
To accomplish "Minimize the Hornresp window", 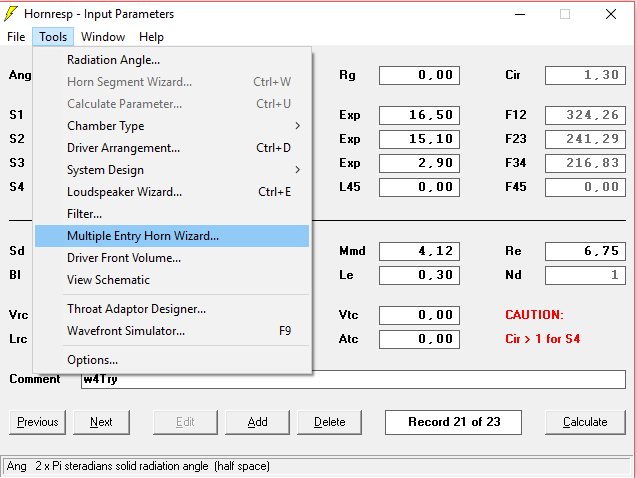I will (520, 15).
